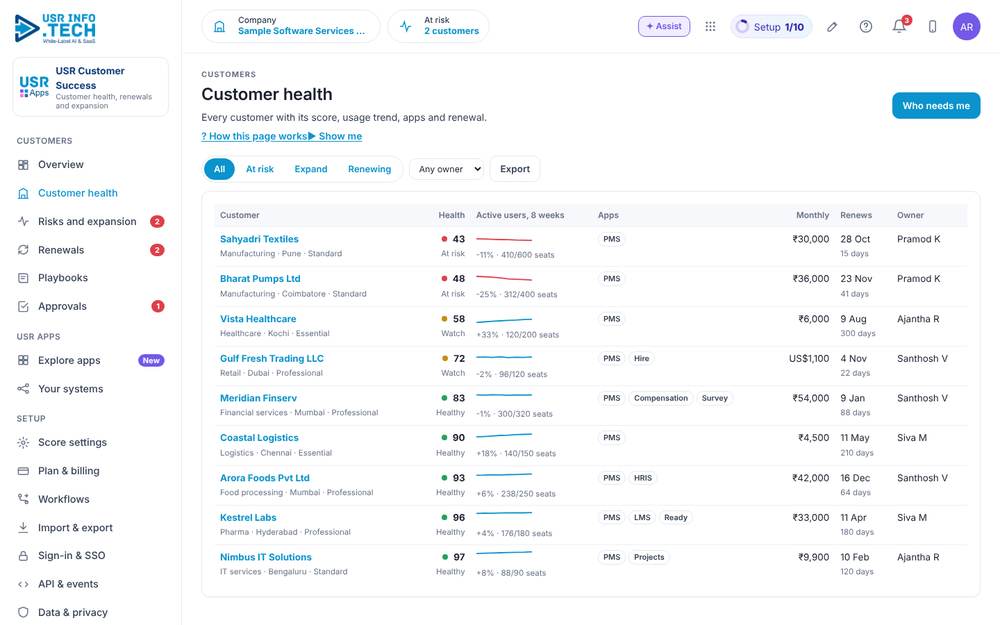This screenshot has height=625, width=1000.
Task: Select the All filter tab
Action: 219,169
